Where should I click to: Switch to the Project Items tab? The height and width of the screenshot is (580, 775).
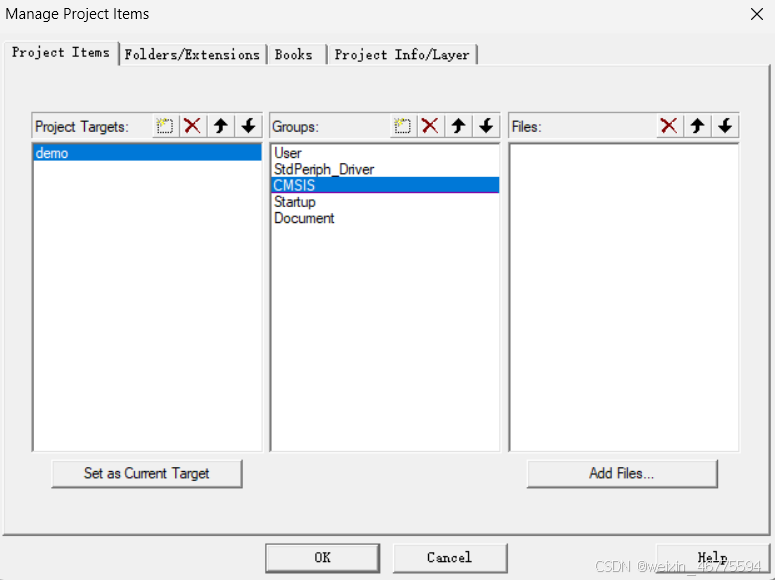(x=61, y=53)
